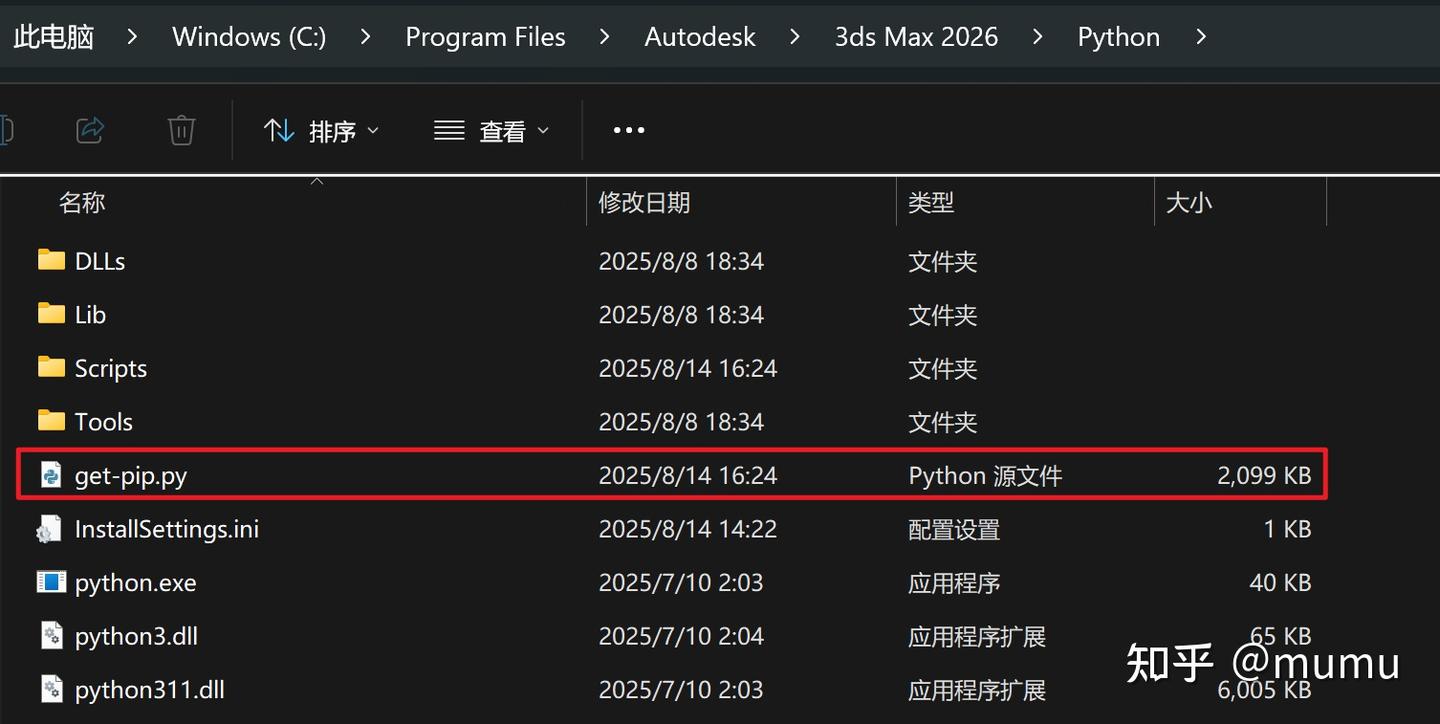
Task: Select the get-pip.py Python file icon
Action: [51, 475]
